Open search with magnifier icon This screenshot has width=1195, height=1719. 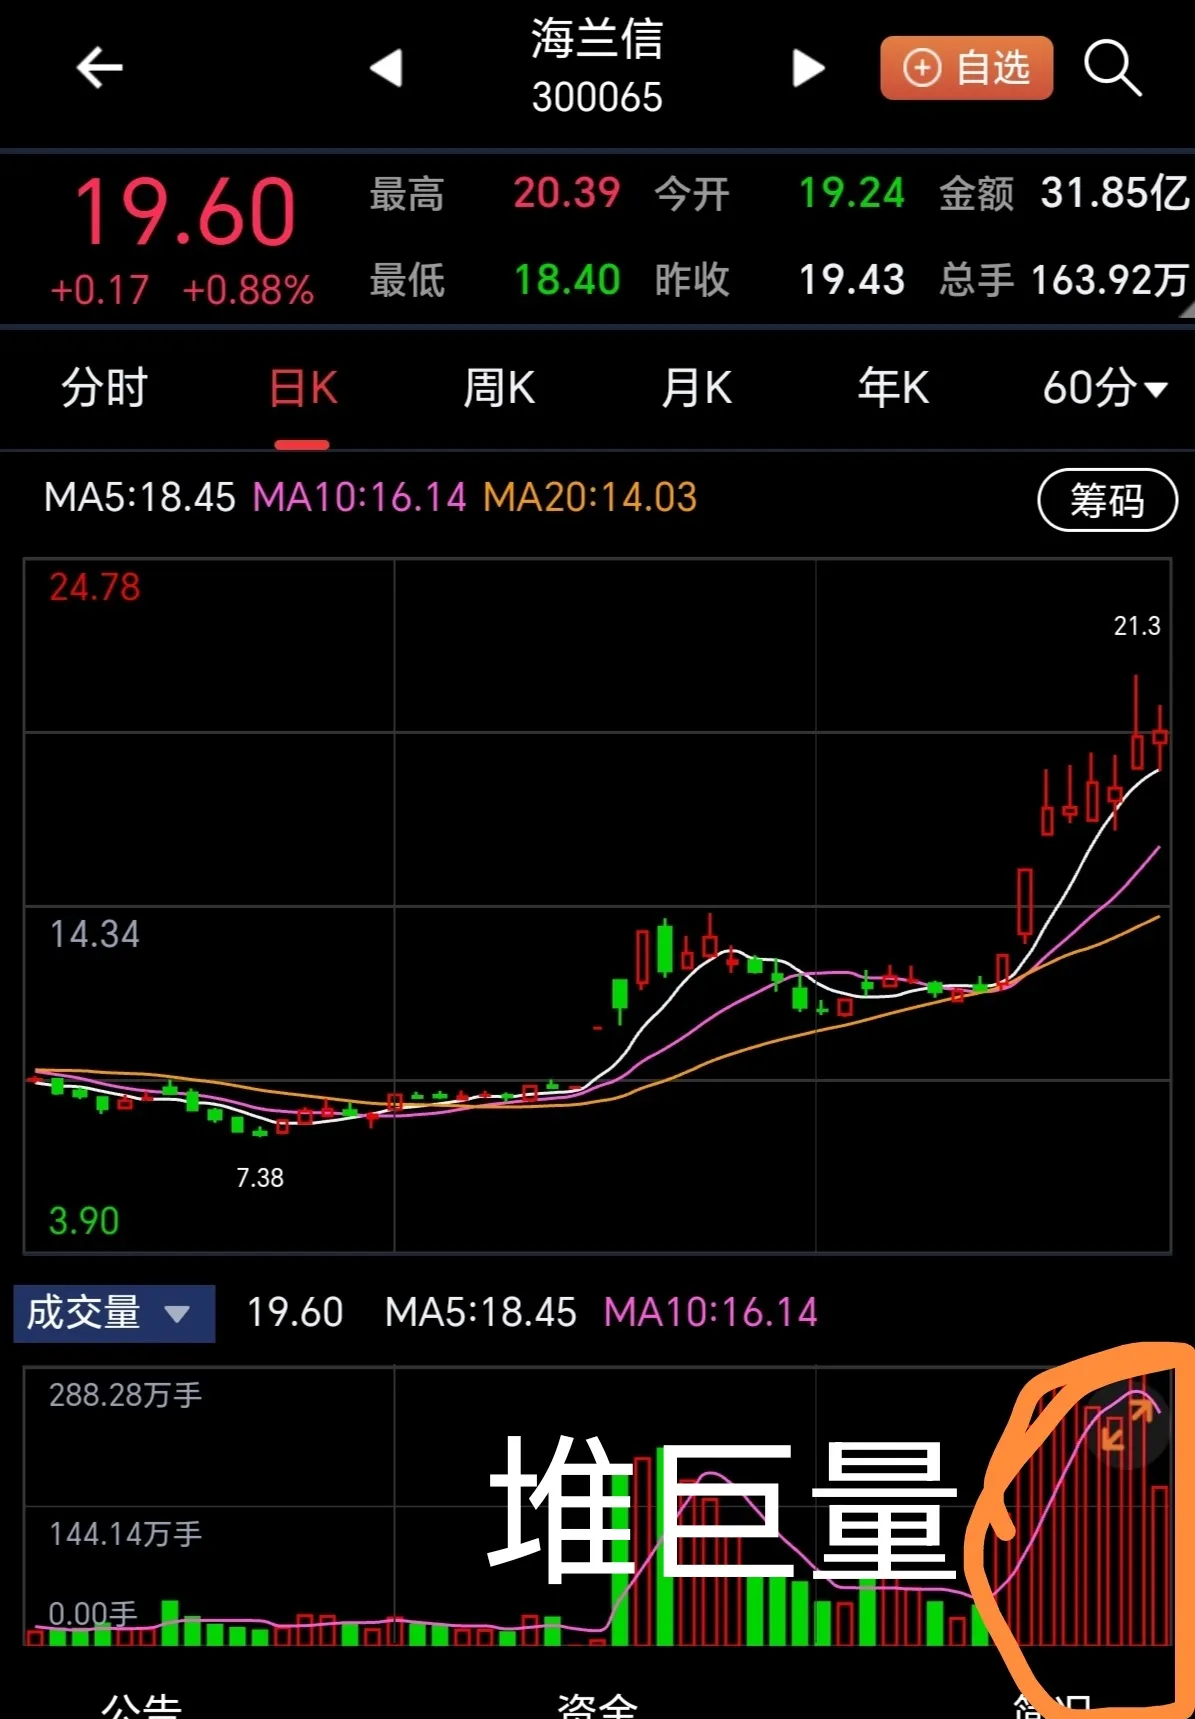tap(1113, 68)
